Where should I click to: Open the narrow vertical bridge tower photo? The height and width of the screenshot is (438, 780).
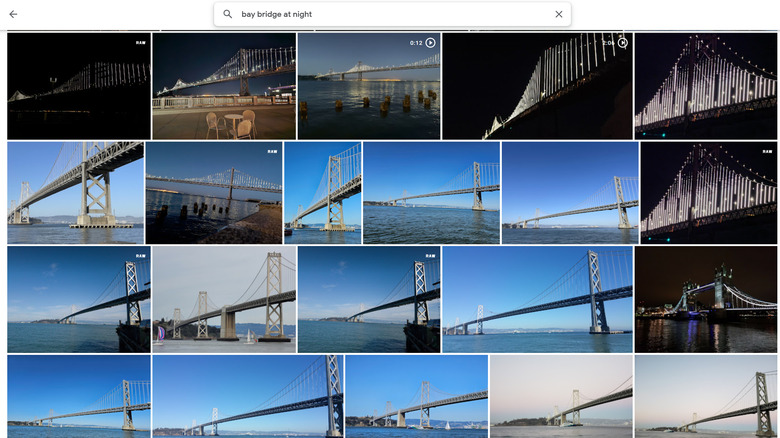(x=322, y=192)
